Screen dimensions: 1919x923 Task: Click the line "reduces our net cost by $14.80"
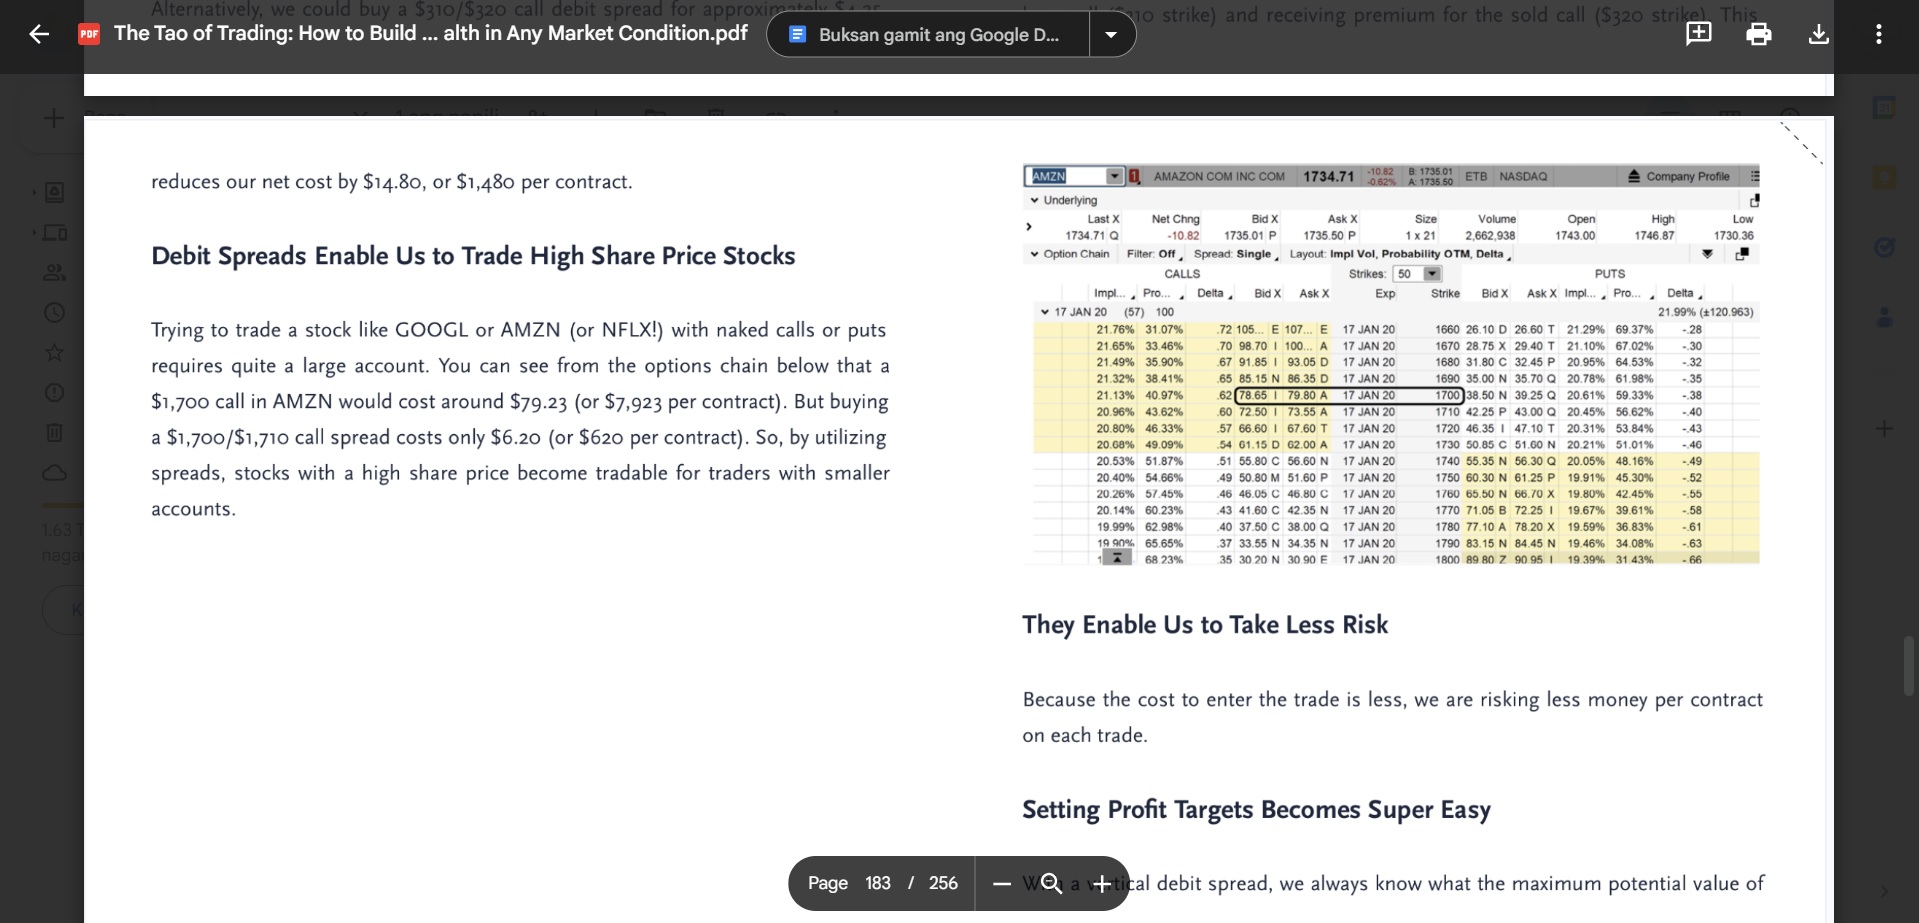coord(391,182)
